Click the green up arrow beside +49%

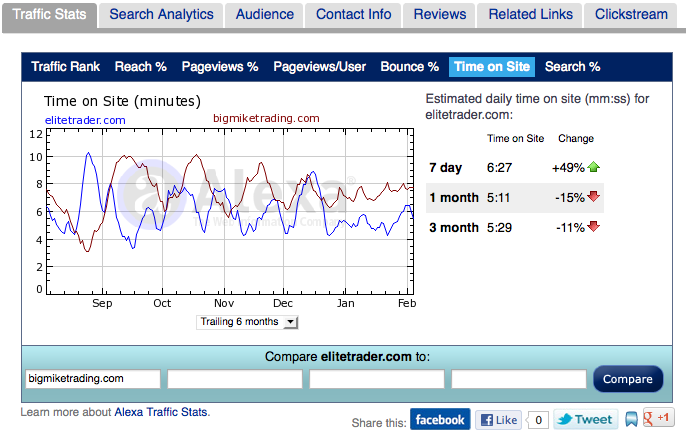594,167
